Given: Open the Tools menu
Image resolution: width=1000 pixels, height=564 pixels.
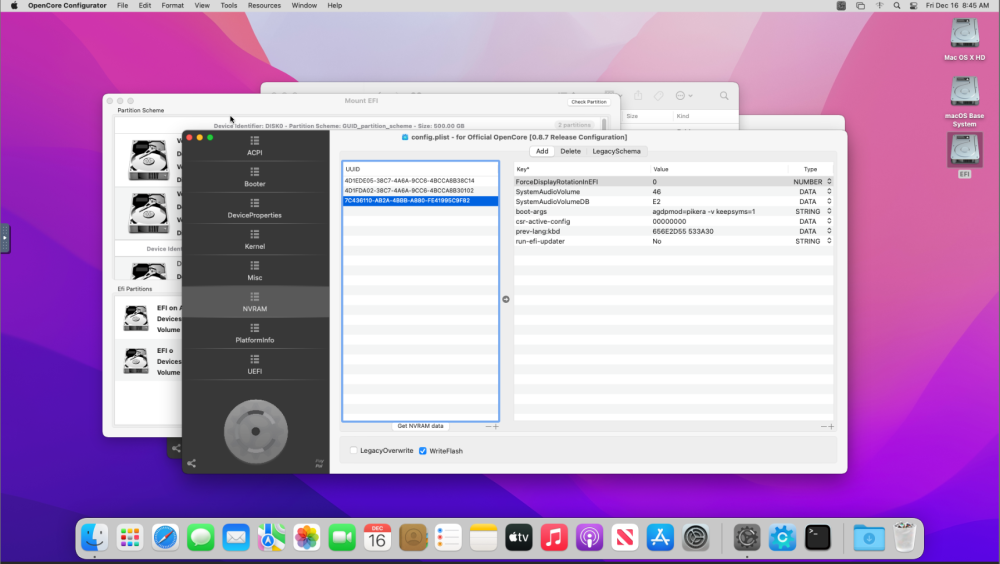Looking at the screenshot, I should [228, 5].
